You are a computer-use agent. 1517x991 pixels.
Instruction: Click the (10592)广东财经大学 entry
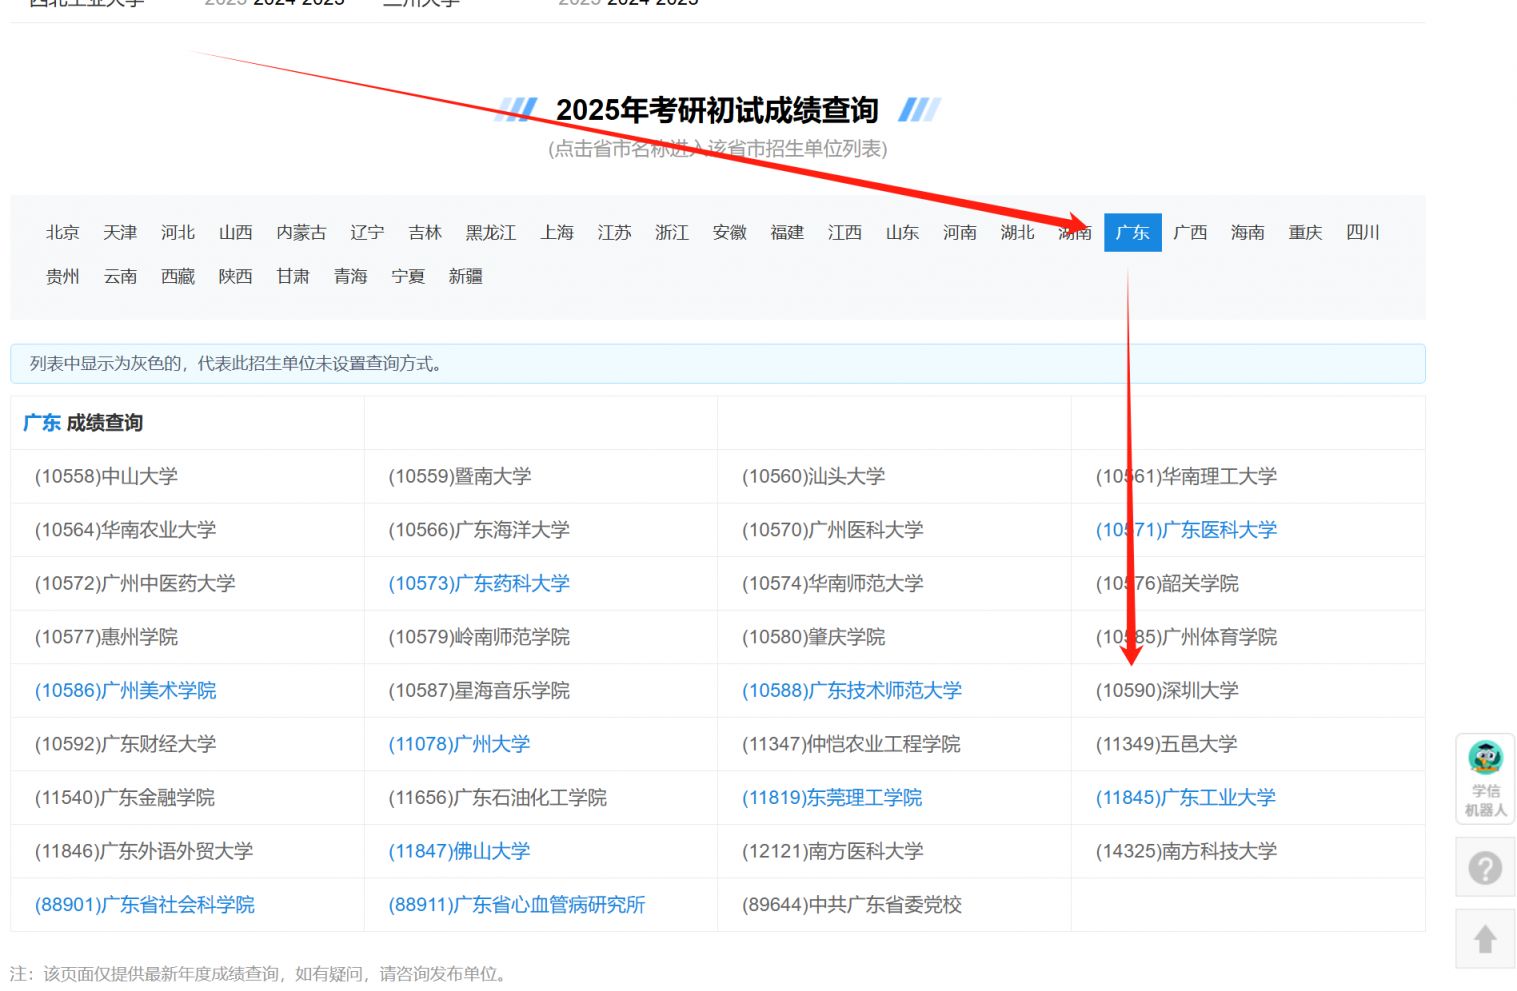tap(126, 744)
